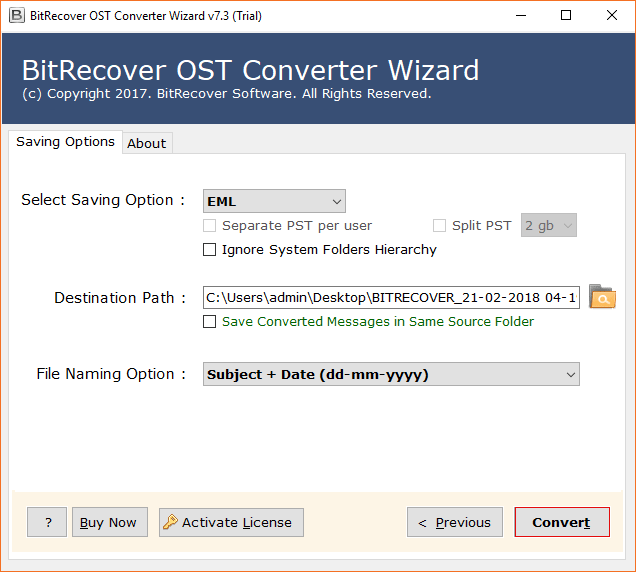Open the EML saving option dropdown
This screenshot has height=572, width=636.
click(274, 201)
